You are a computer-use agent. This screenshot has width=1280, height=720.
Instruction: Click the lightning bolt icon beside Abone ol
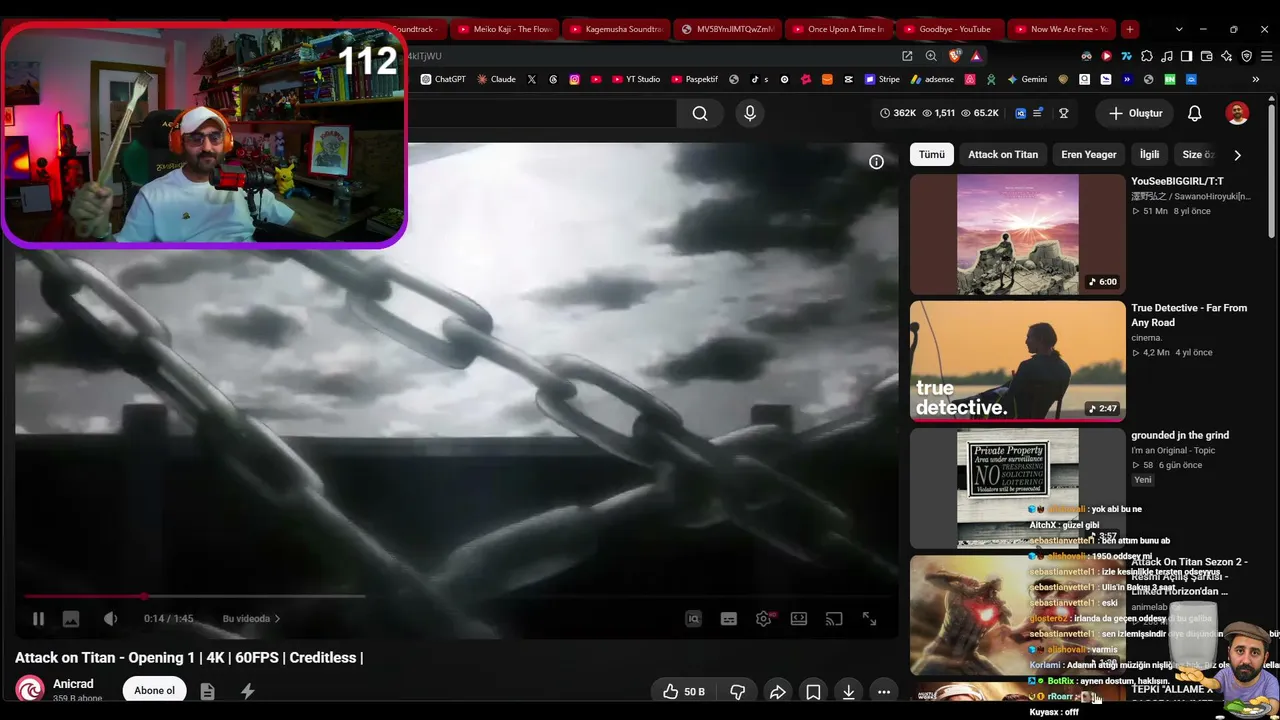[x=247, y=691]
